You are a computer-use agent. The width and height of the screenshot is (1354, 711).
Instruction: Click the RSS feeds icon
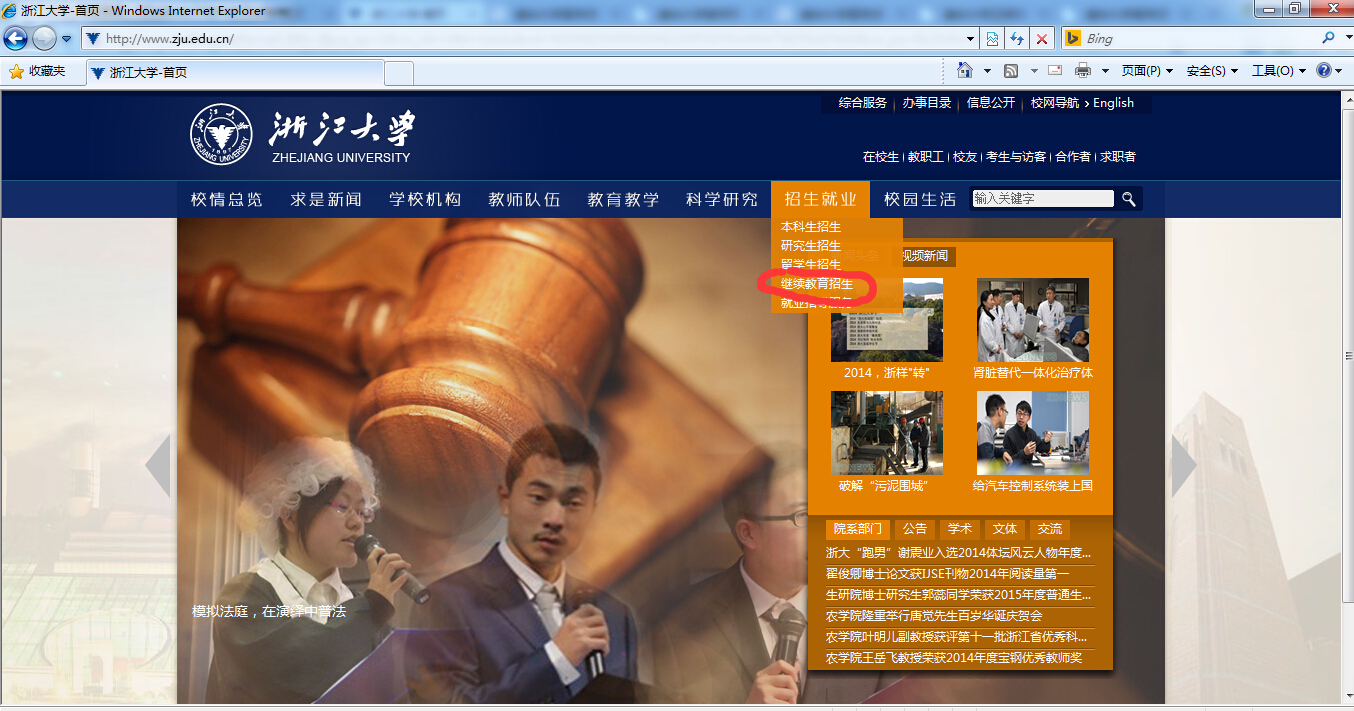tap(1011, 71)
